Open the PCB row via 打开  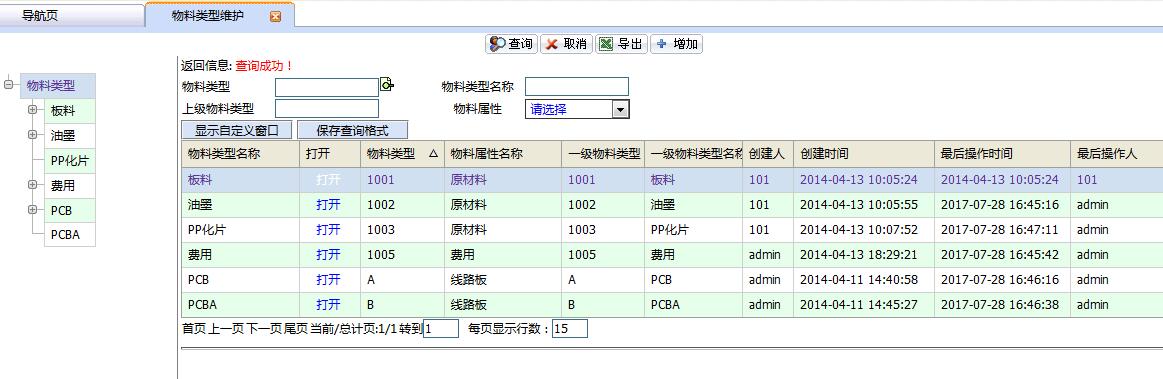pos(329,280)
